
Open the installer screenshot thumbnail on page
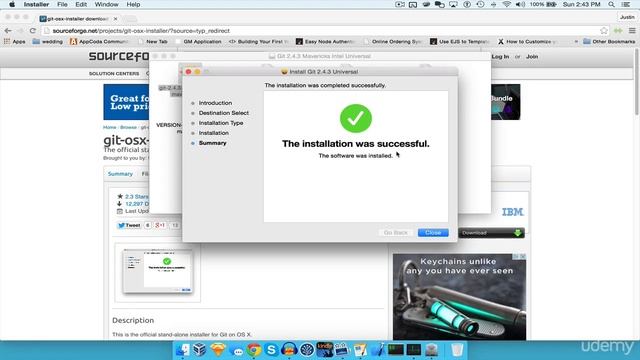[x=158, y=271]
